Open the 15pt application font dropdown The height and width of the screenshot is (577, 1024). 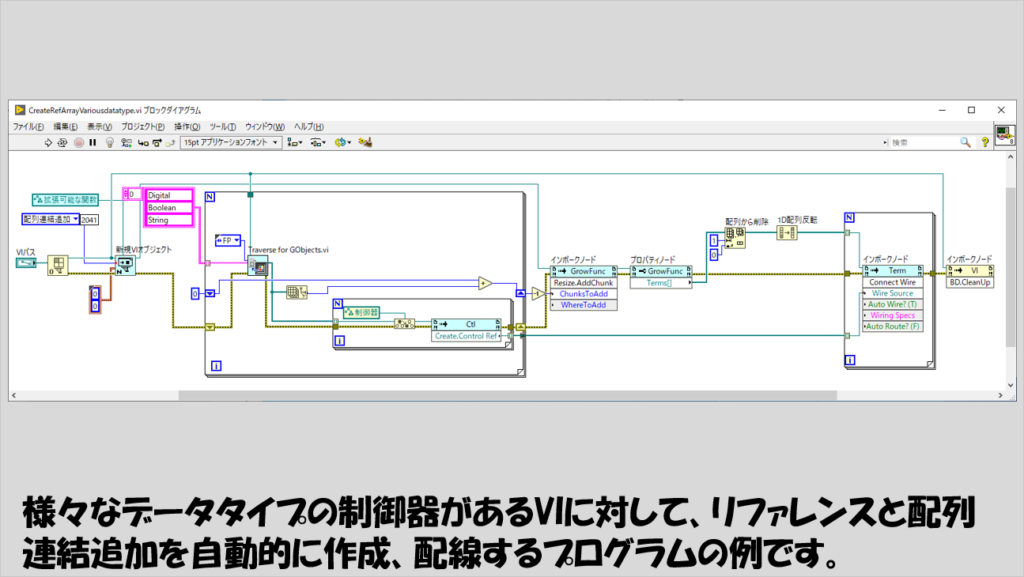[231, 143]
